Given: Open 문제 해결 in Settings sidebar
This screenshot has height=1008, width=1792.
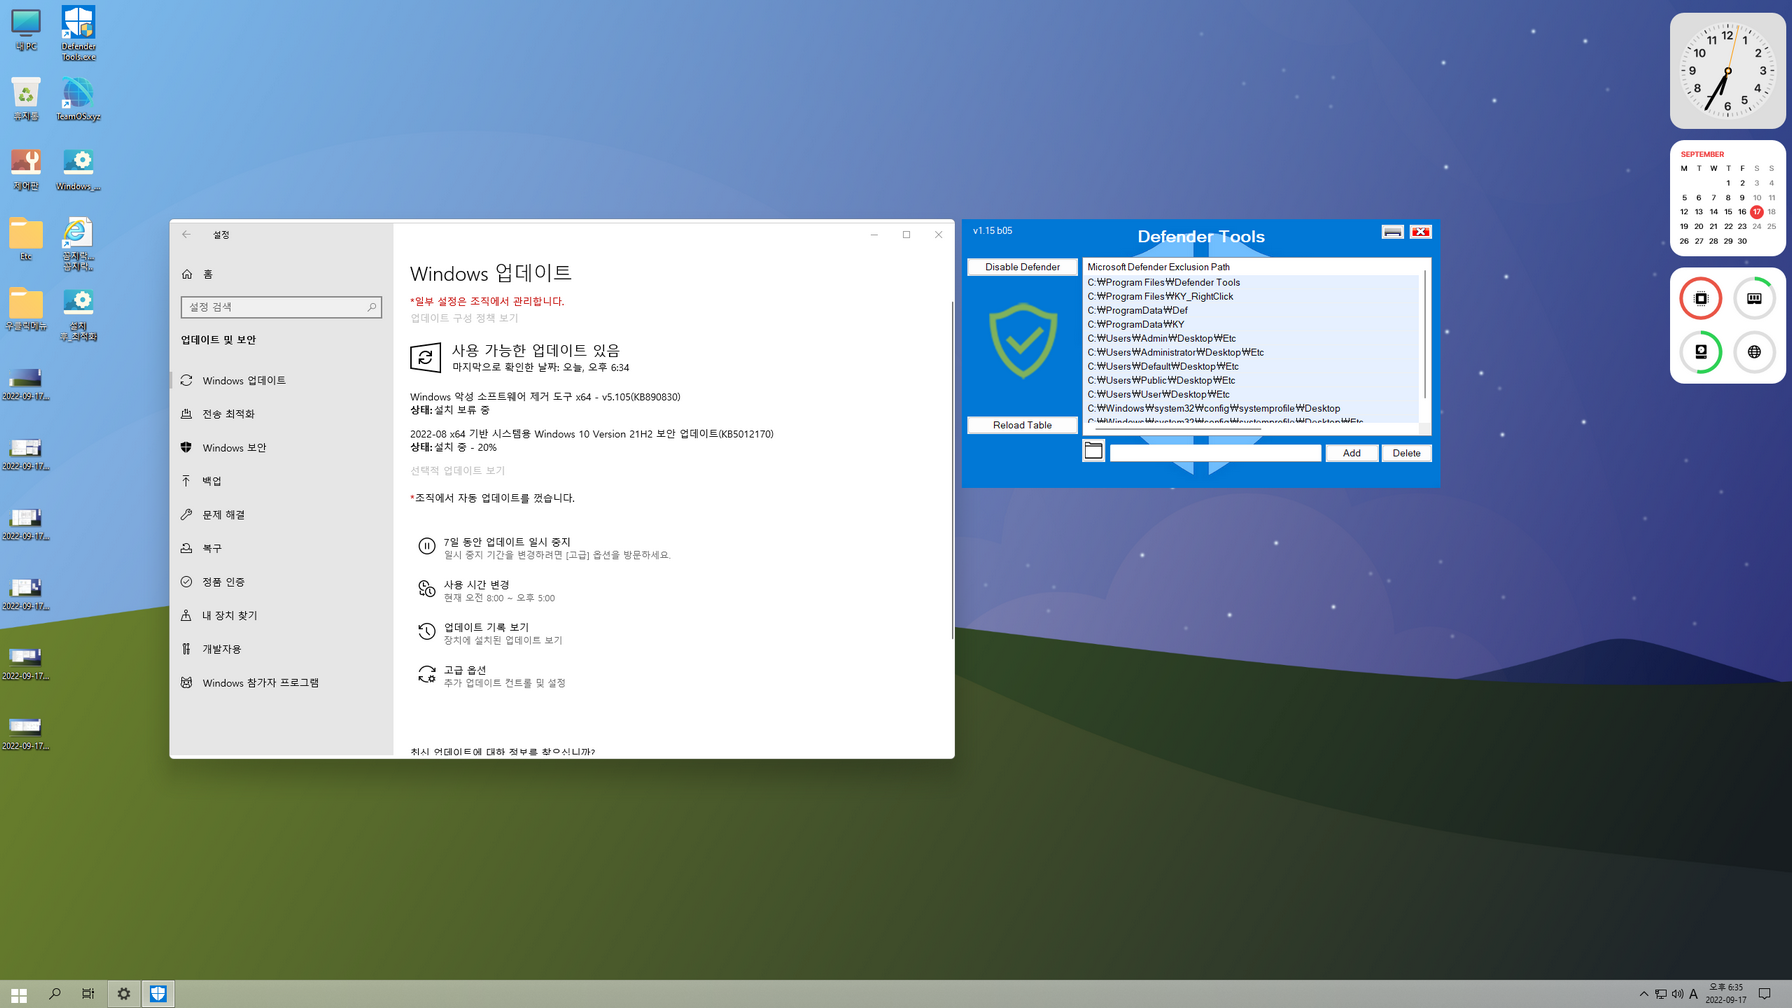Looking at the screenshot, I should 282,515.
